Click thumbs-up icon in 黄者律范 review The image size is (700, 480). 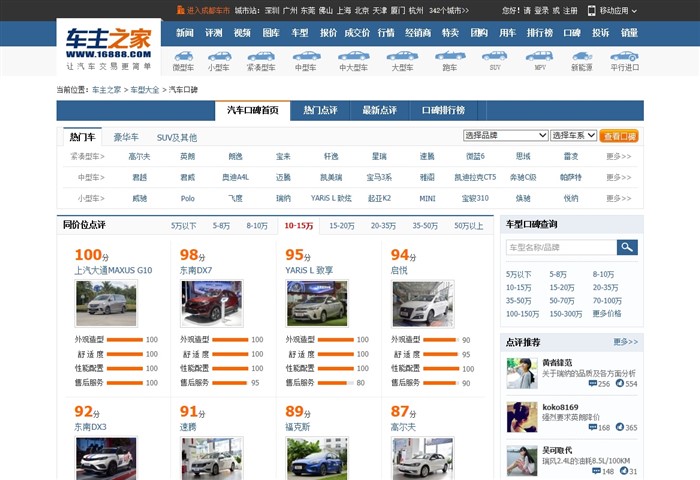point(620,383)
